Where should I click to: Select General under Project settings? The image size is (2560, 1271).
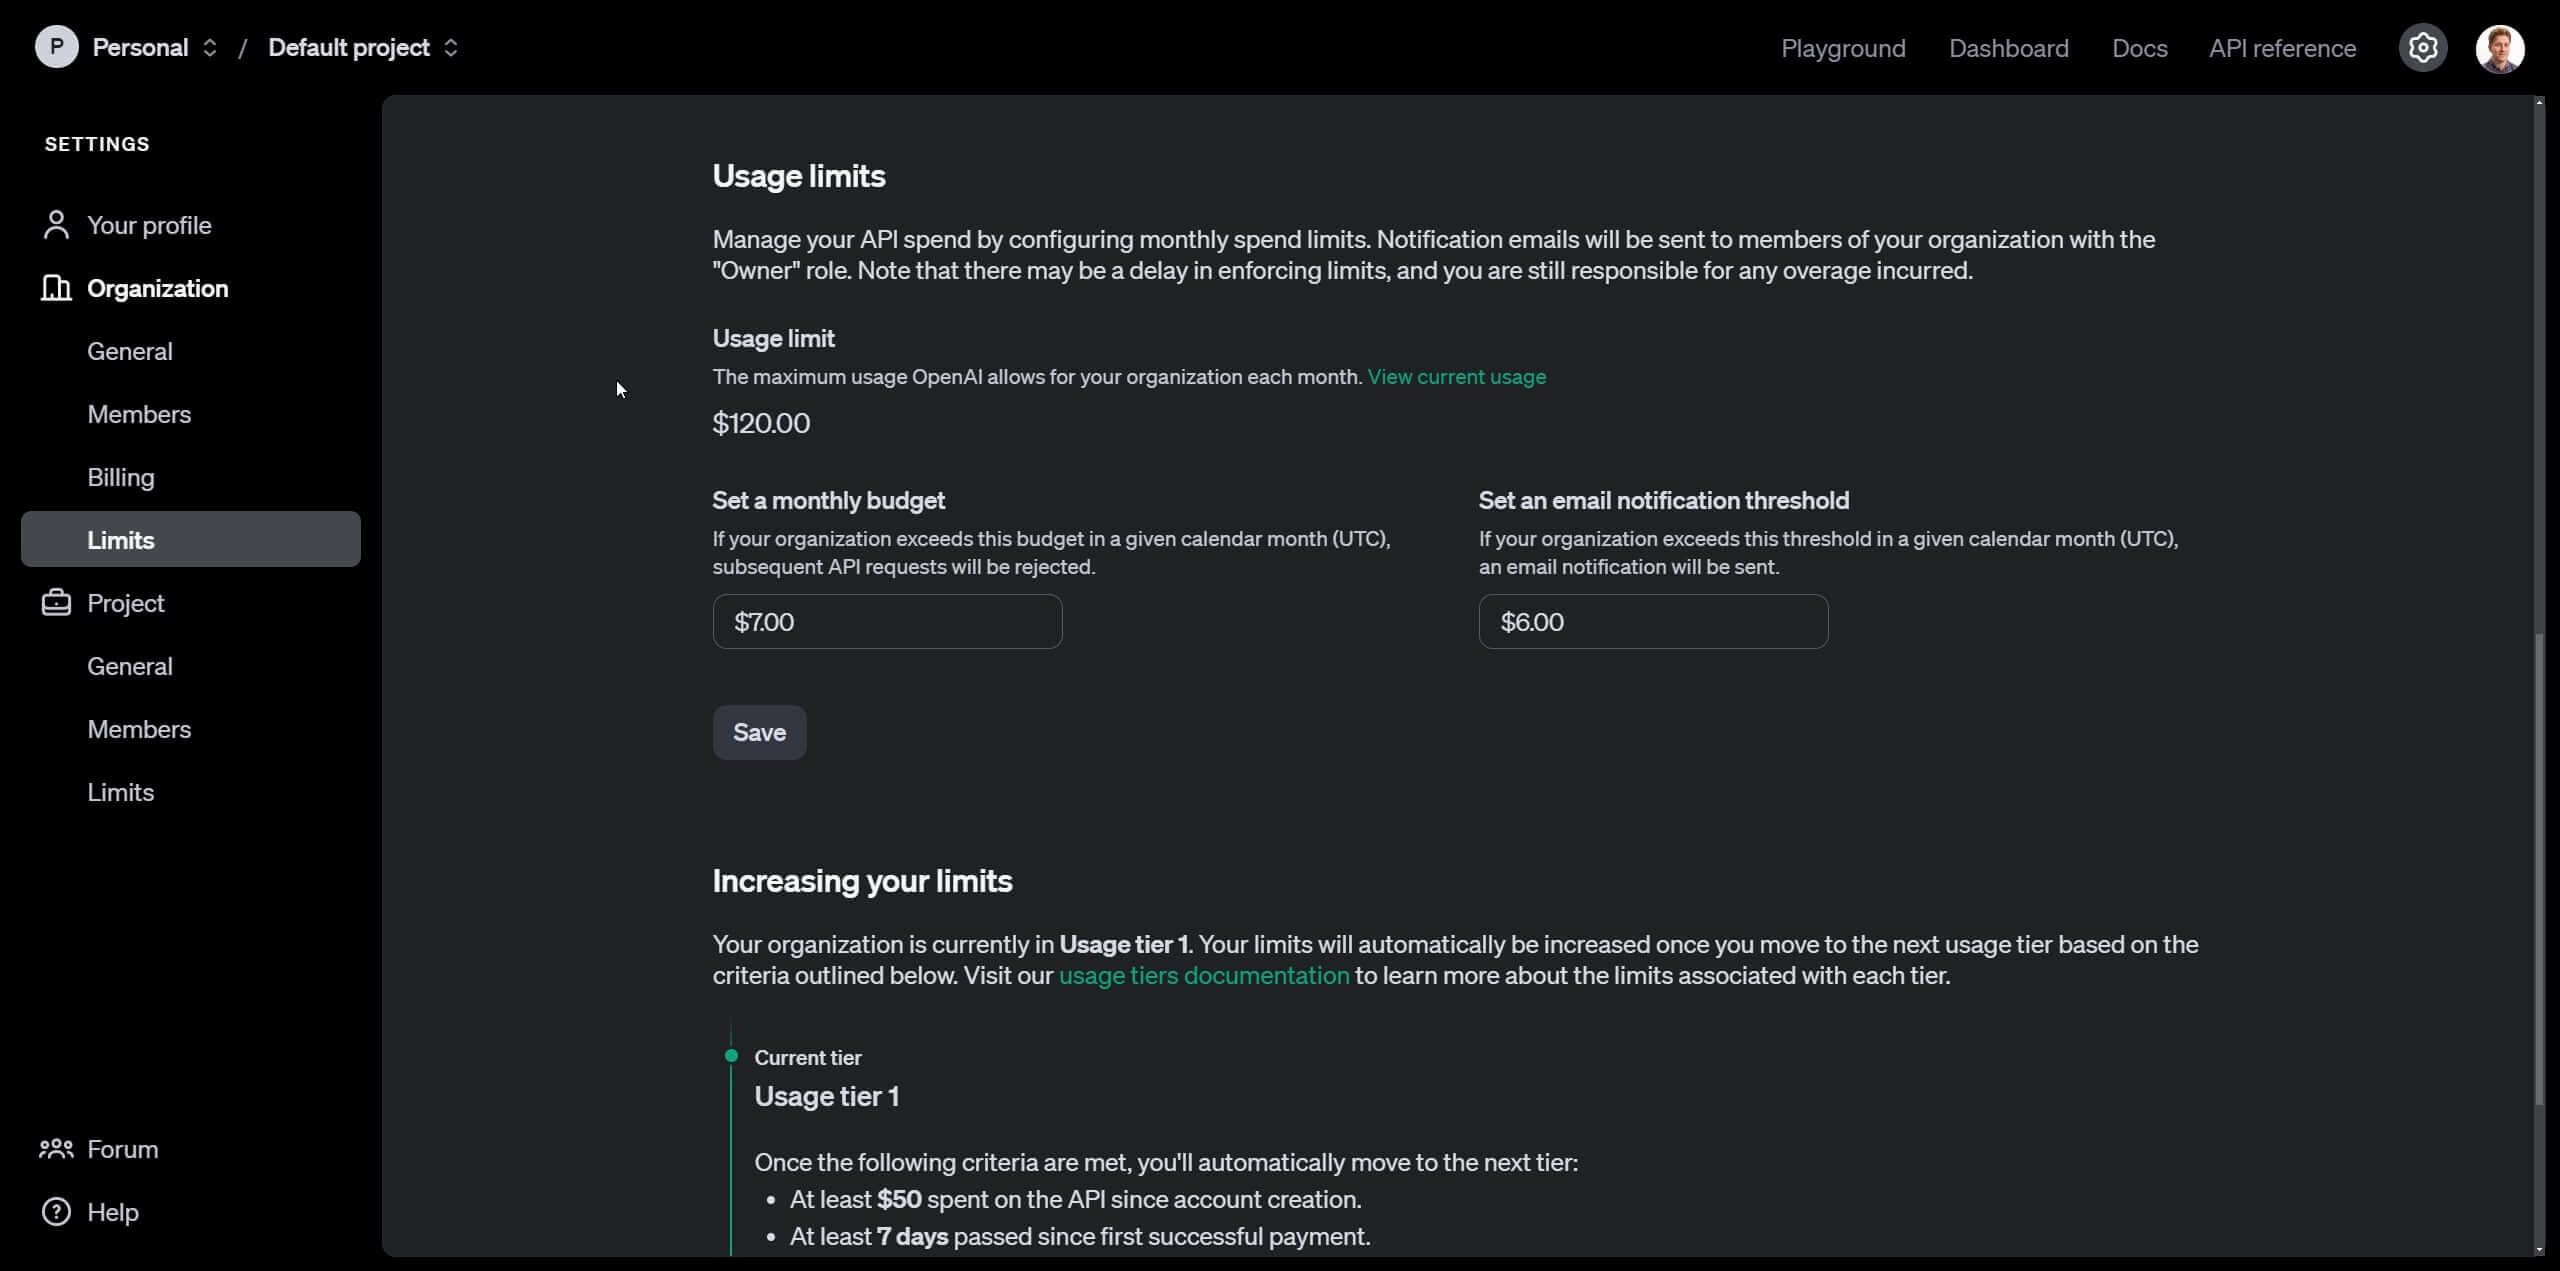(x=129, y=665)
